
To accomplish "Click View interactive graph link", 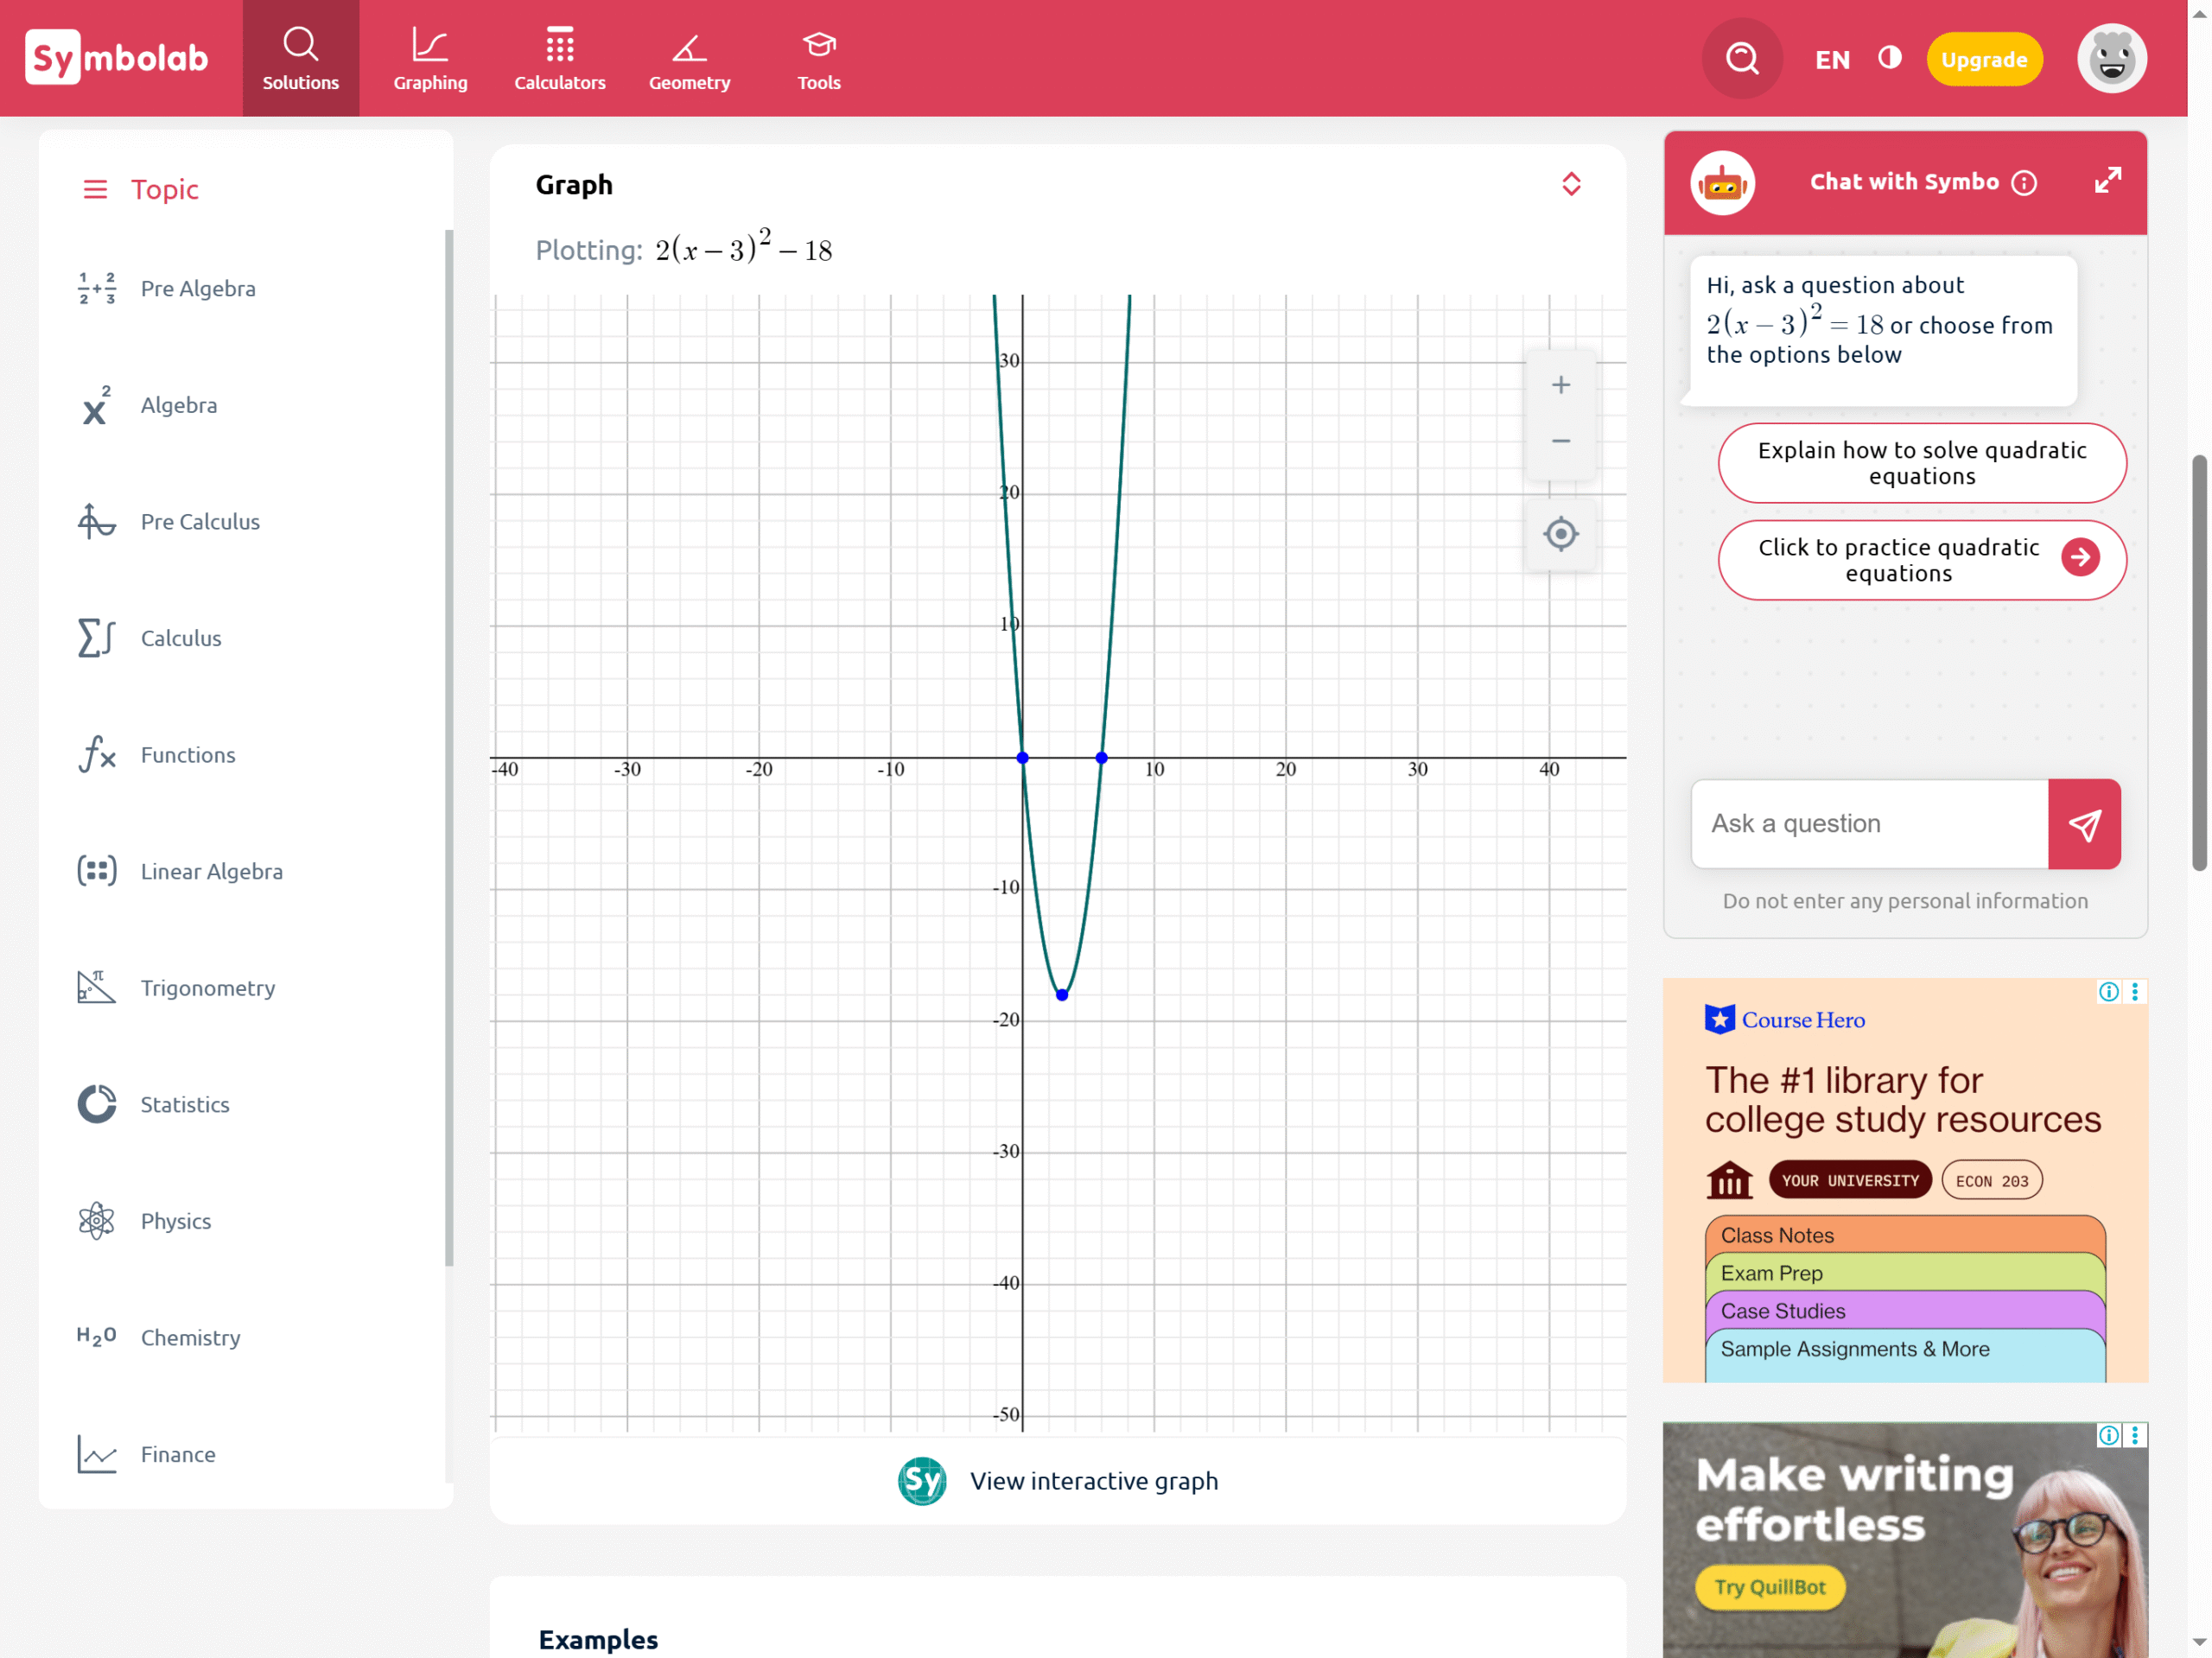I will (x=1093, y=1481).
